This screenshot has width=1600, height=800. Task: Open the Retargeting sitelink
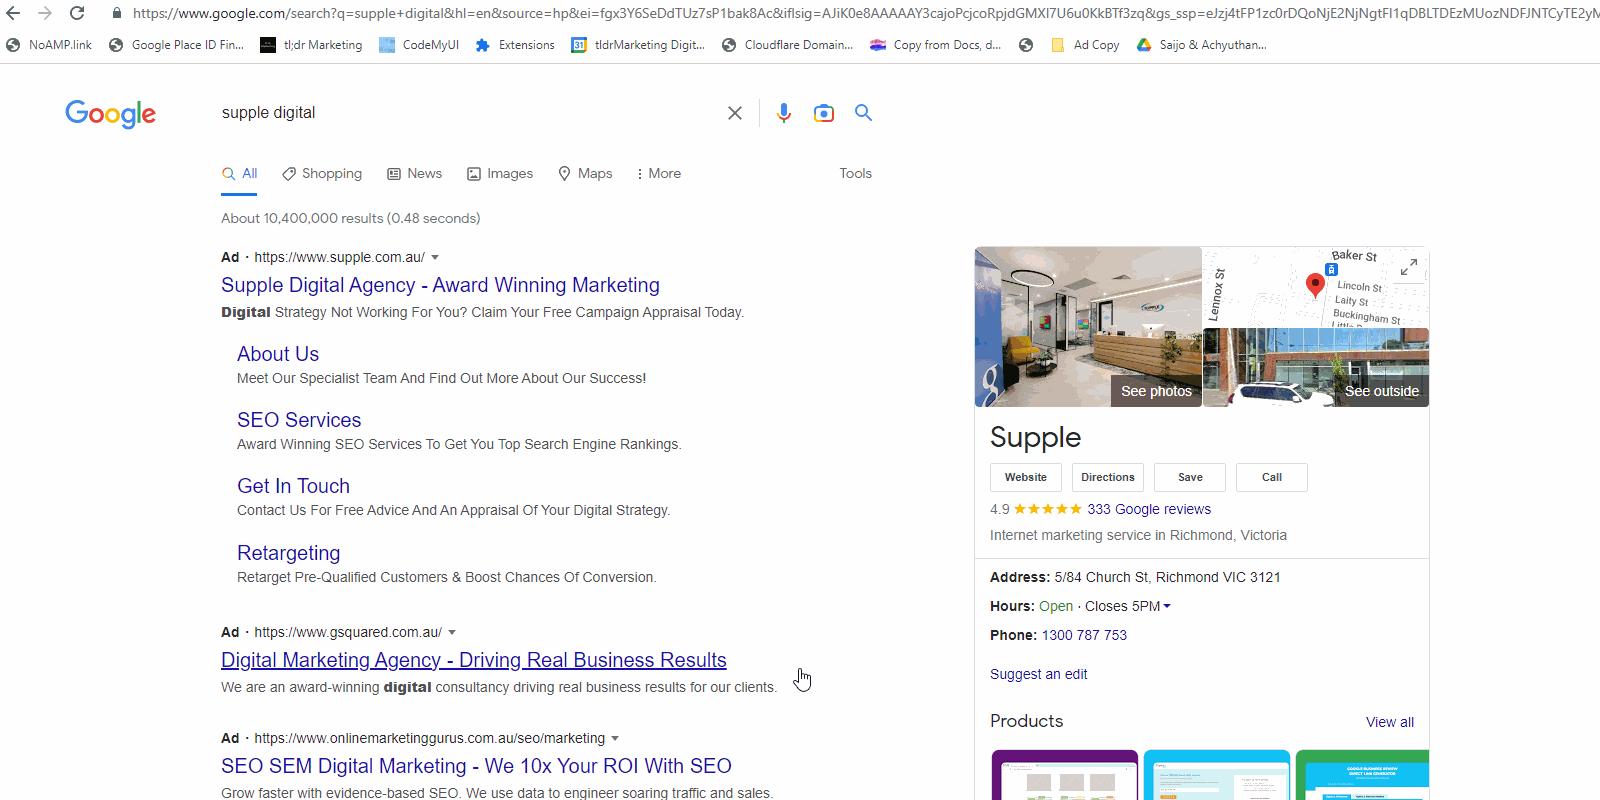tap(288, 554)
